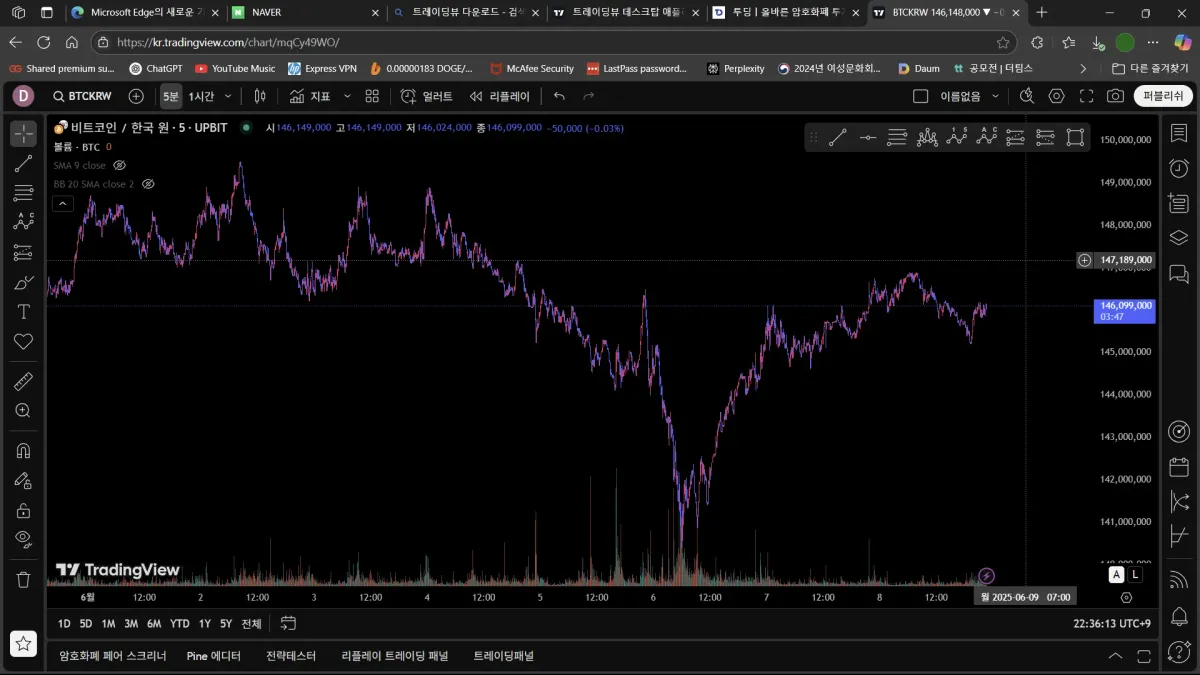1200x675 pixels.
Task: Pick the rectangle tool in floating toolbar
Action: [1075, 138]
